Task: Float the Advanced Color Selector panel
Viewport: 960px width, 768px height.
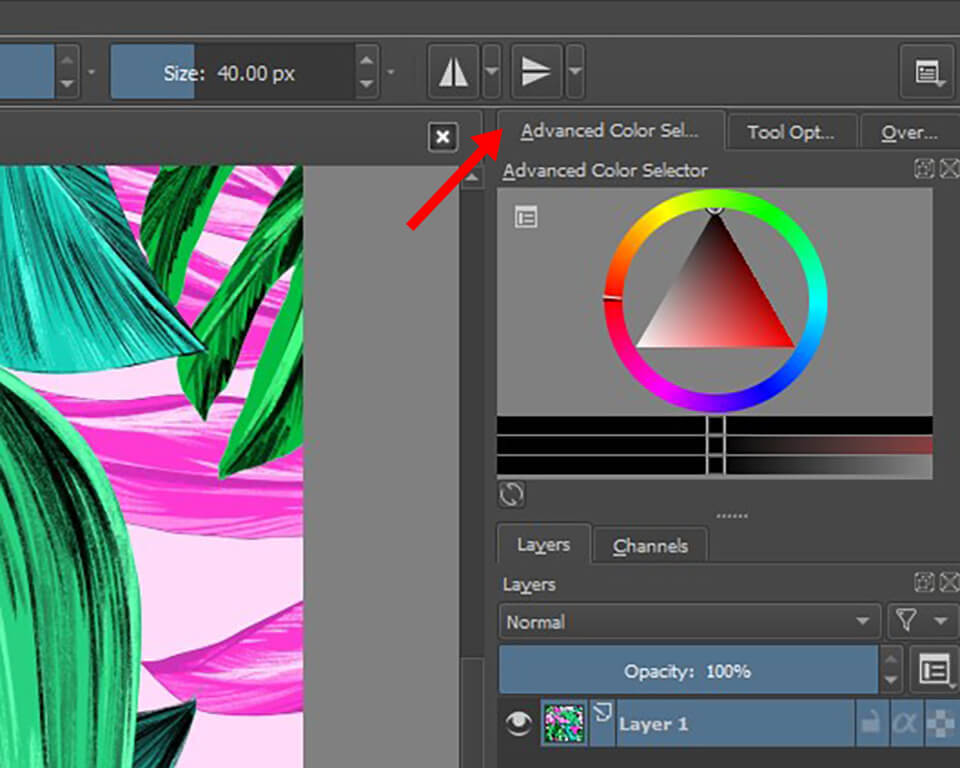Action: (924, 169)
